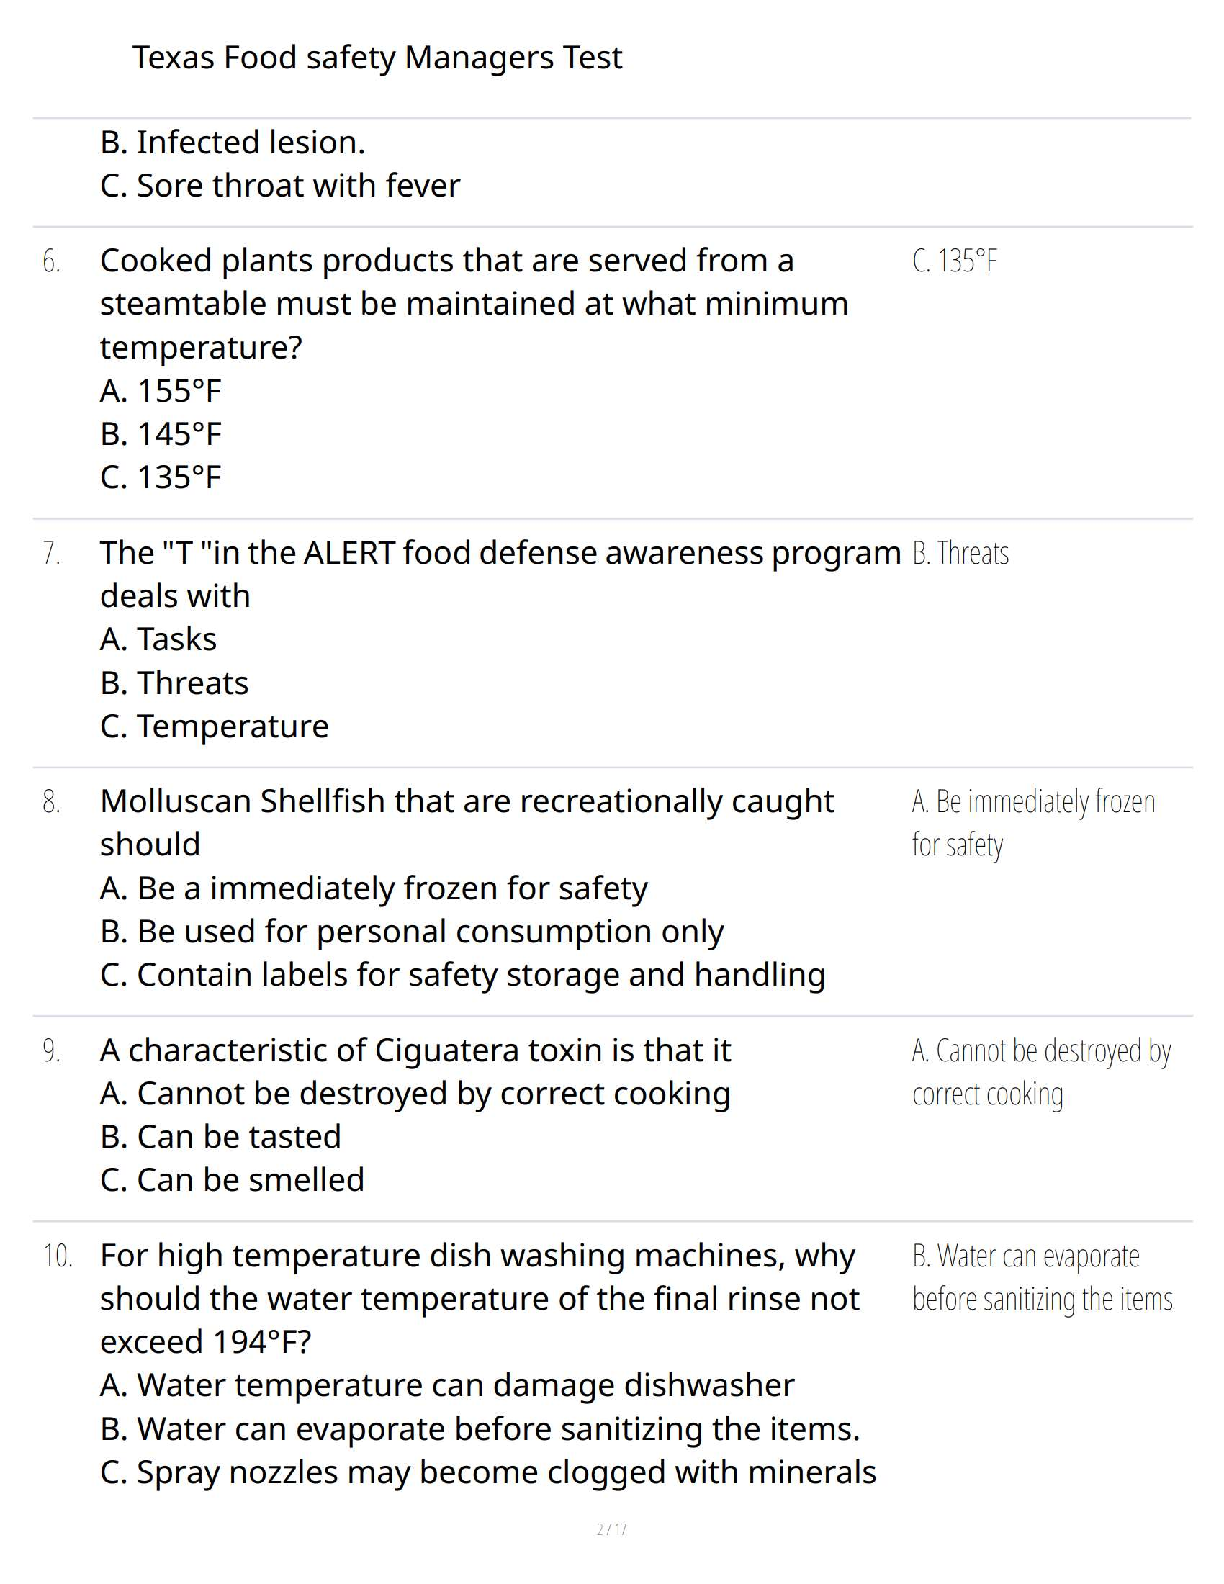Image resolution: width=1224 pixels, height=1584 pixels.
Task: Select option B. Can be tasted
Action: click(x=221, y=1137)
